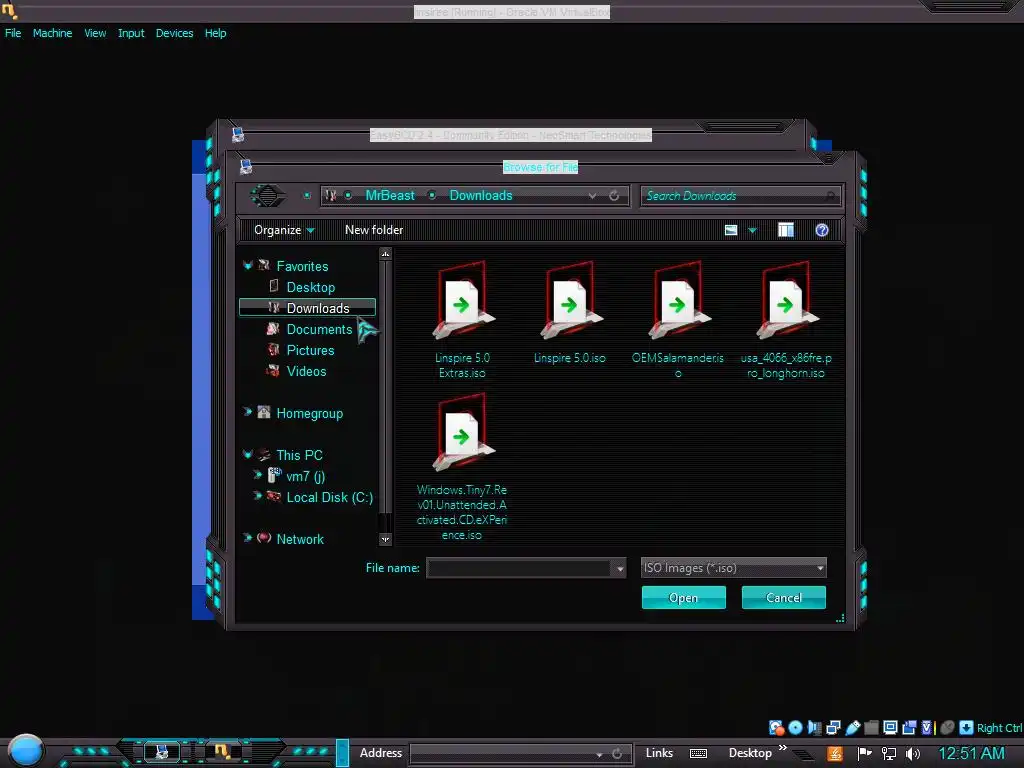
Task: Expand the address bar history dropdown
Action: point(592,195)
